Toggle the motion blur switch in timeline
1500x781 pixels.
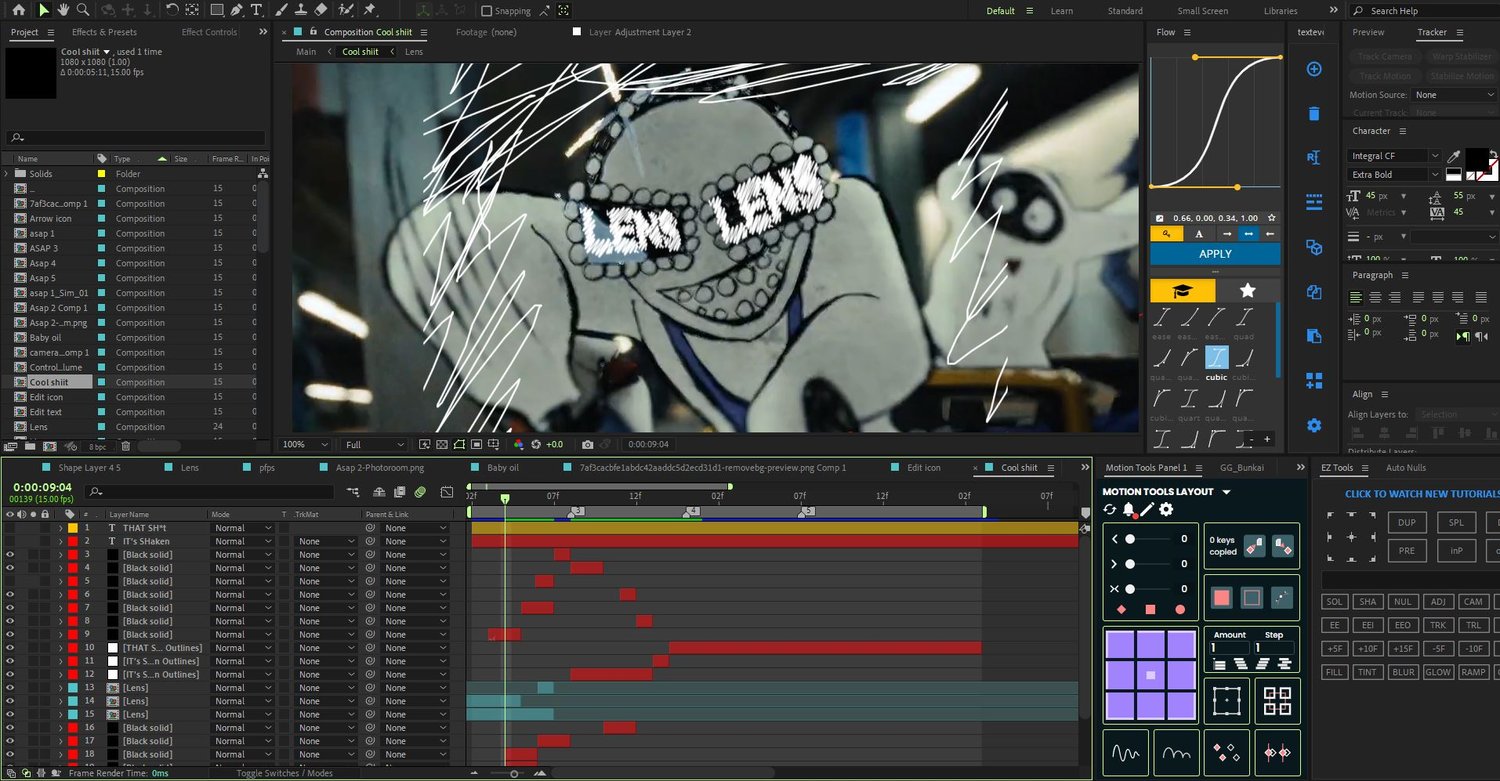[x=421, y=492]
